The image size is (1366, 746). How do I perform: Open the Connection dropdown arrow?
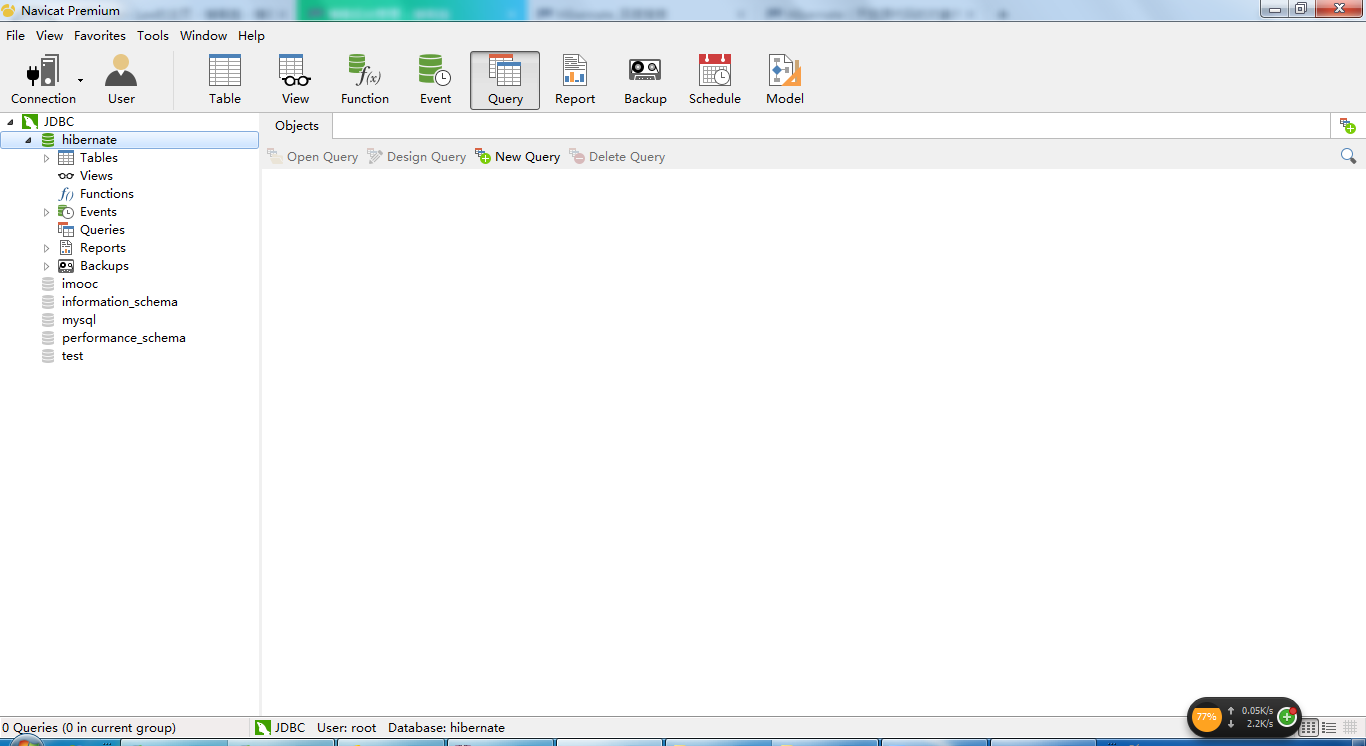80,81
